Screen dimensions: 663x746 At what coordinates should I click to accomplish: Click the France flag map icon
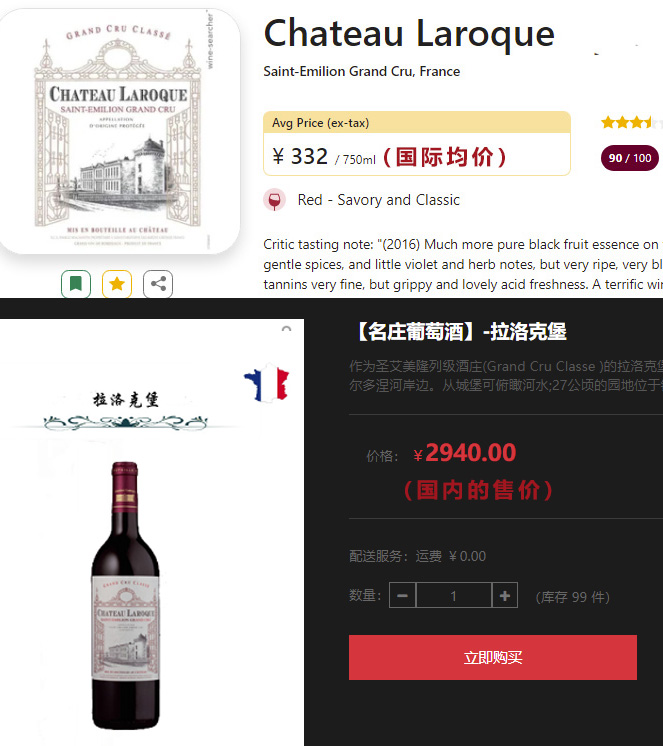(267, 383)
